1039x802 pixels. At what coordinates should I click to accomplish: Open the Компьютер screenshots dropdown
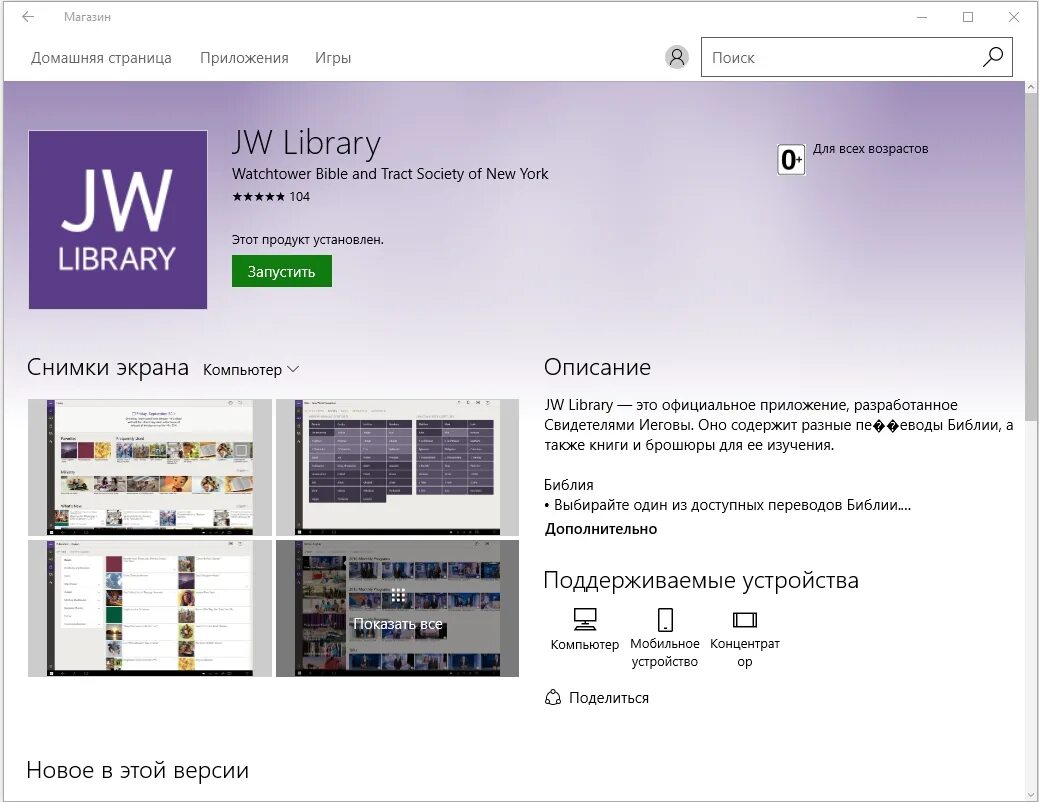coord(250,369)
